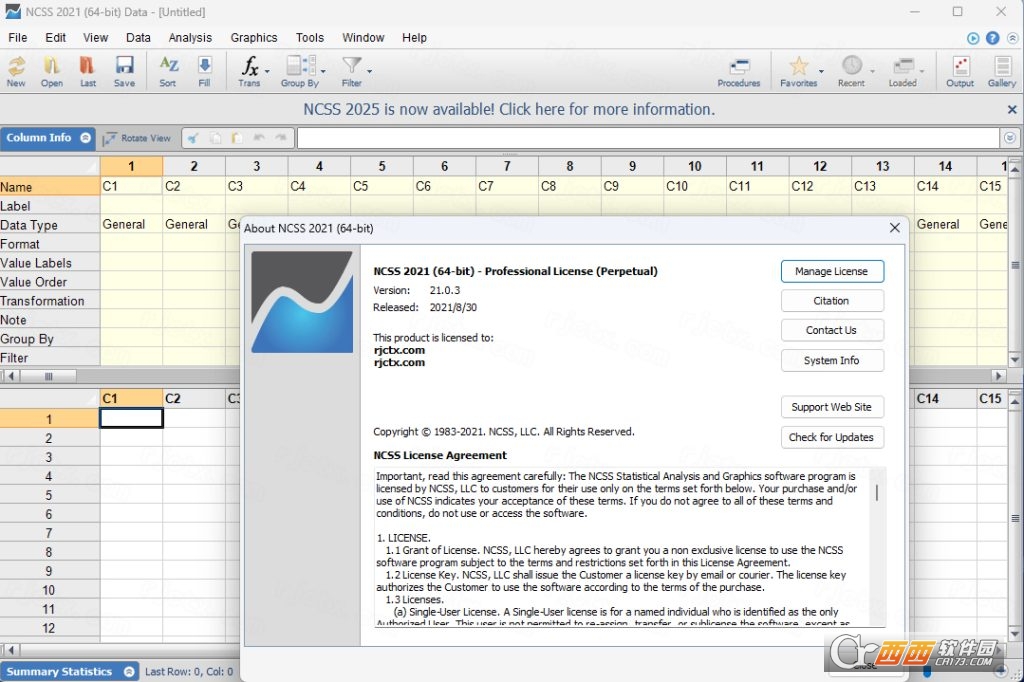1024x682 pixels.
Task: Select row header 5 in the data grid
Action: tap(49, 495)
